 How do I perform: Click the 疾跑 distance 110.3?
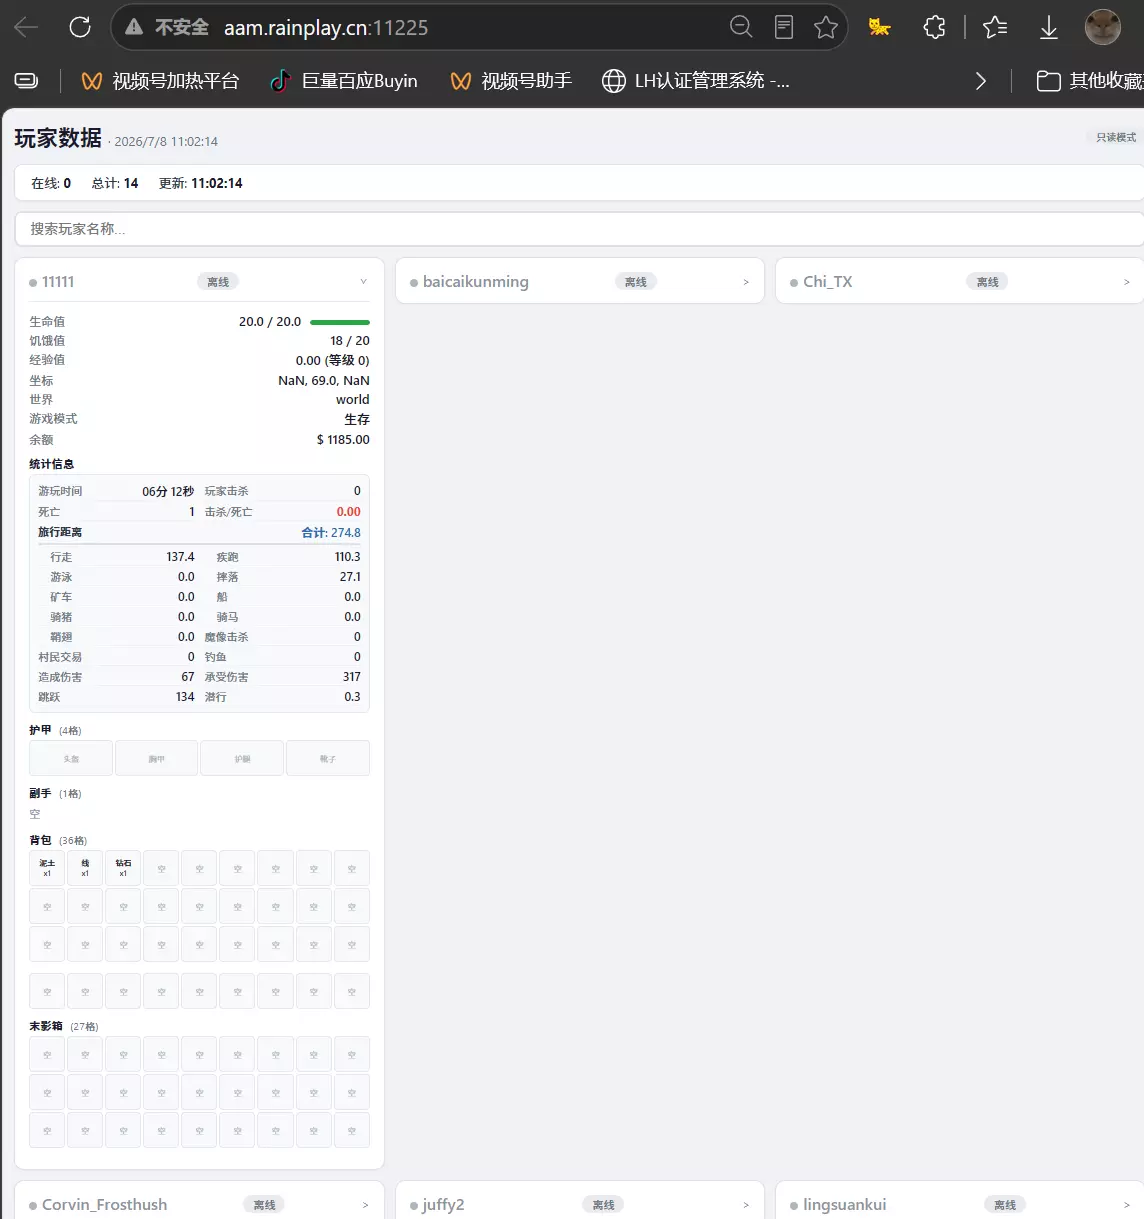pos(347,557)
